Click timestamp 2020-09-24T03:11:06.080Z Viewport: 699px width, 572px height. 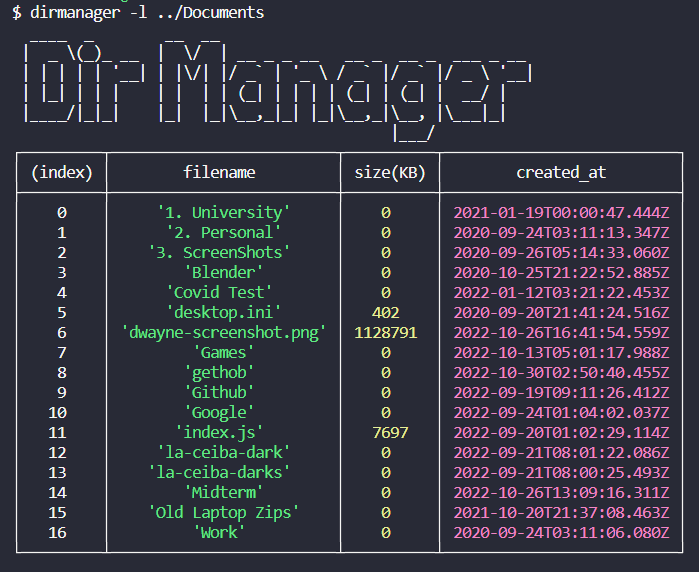[x=561, y=533]
